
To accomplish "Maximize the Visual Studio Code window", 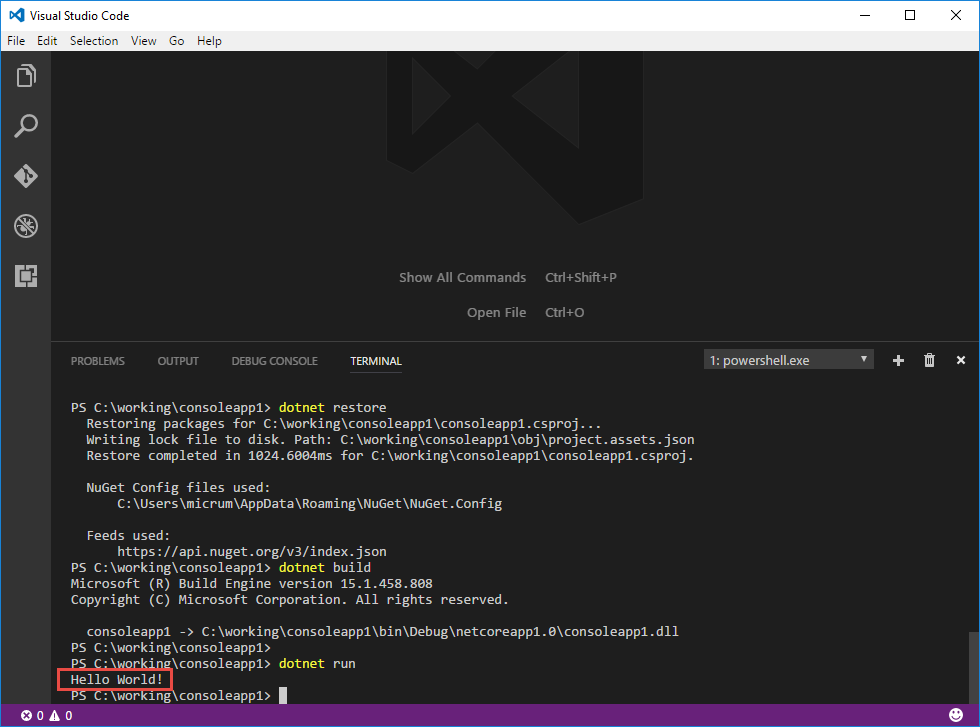I will [x=910, y=15].
